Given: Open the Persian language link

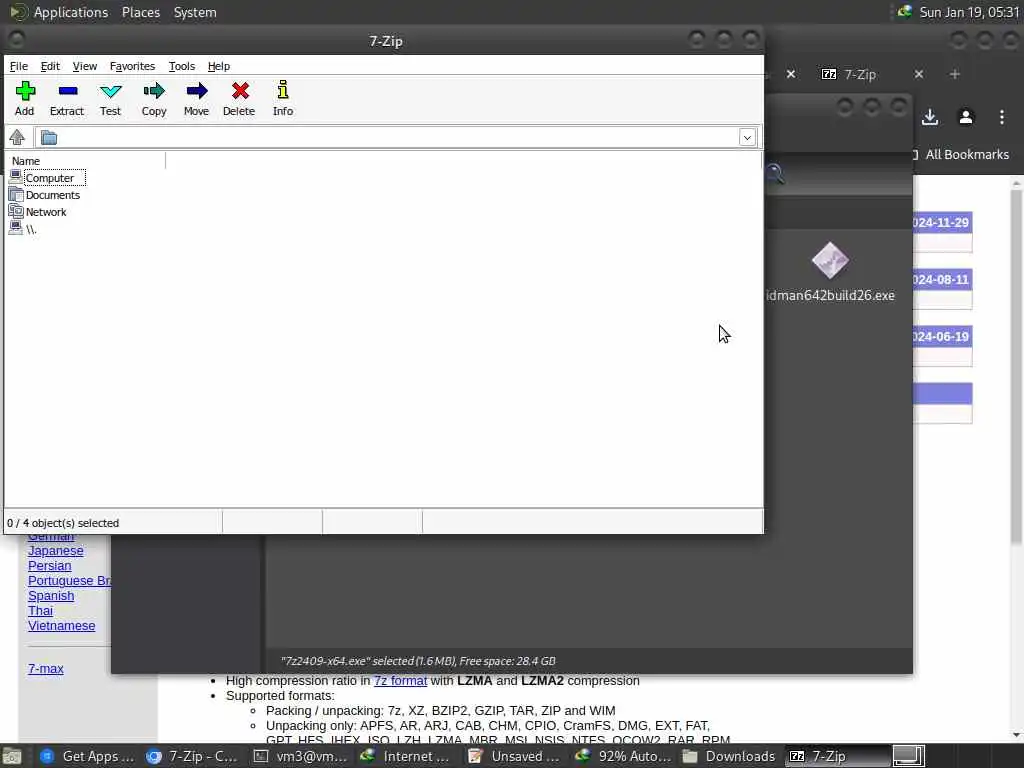Looking at the screenshot, I should pyautogui.click(x=50, y=566).
